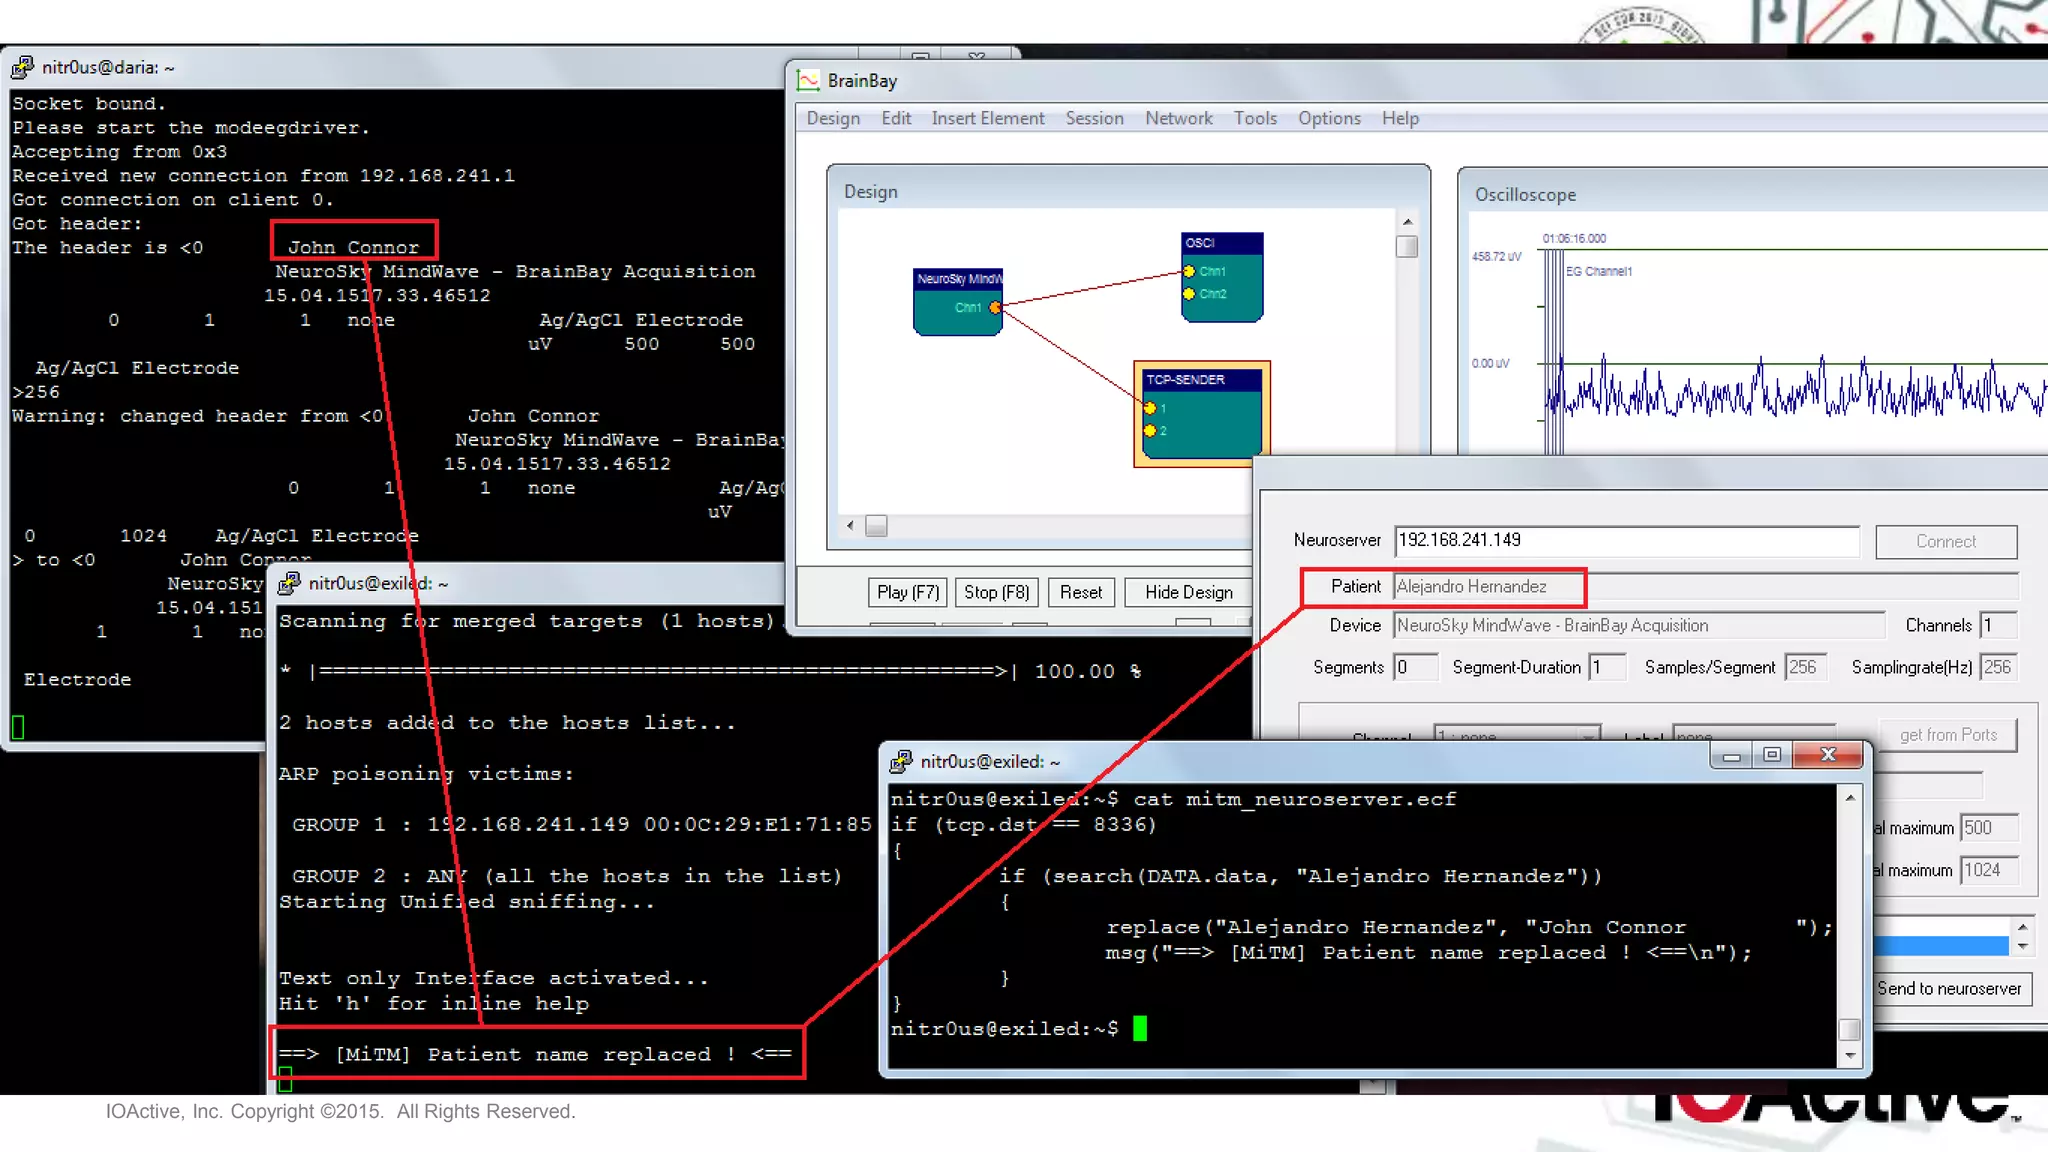Click the PuTTY icon of the ecf terminal window
Image resolution: width=2048 pixels, height=1152 pixels.
901,762
